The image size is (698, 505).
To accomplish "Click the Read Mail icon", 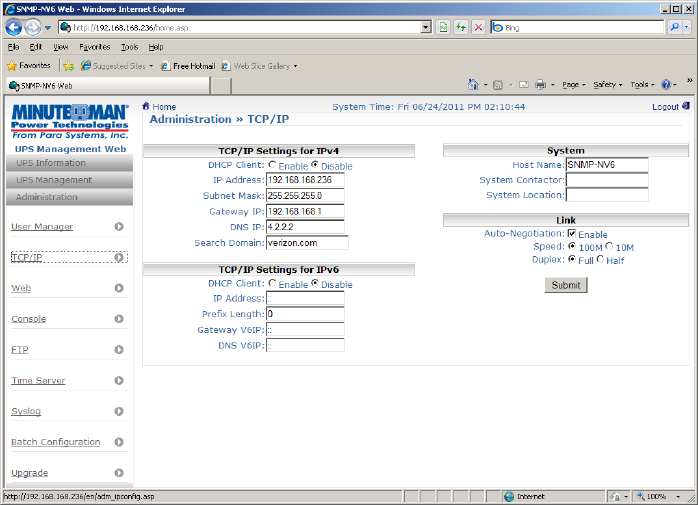I will click(x=524, y=85).
